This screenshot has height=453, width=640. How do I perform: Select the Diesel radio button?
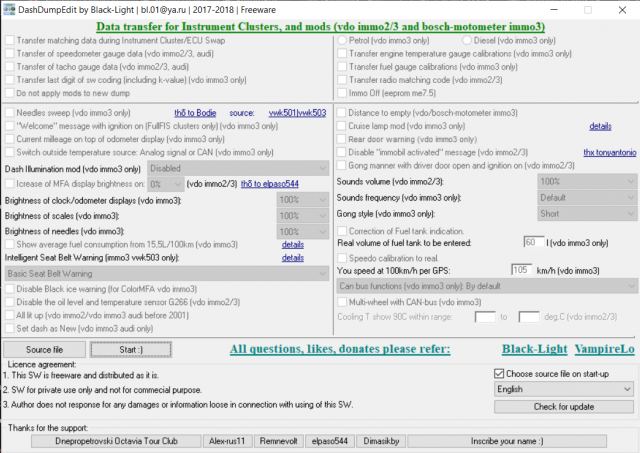click(x=466, y=41)
